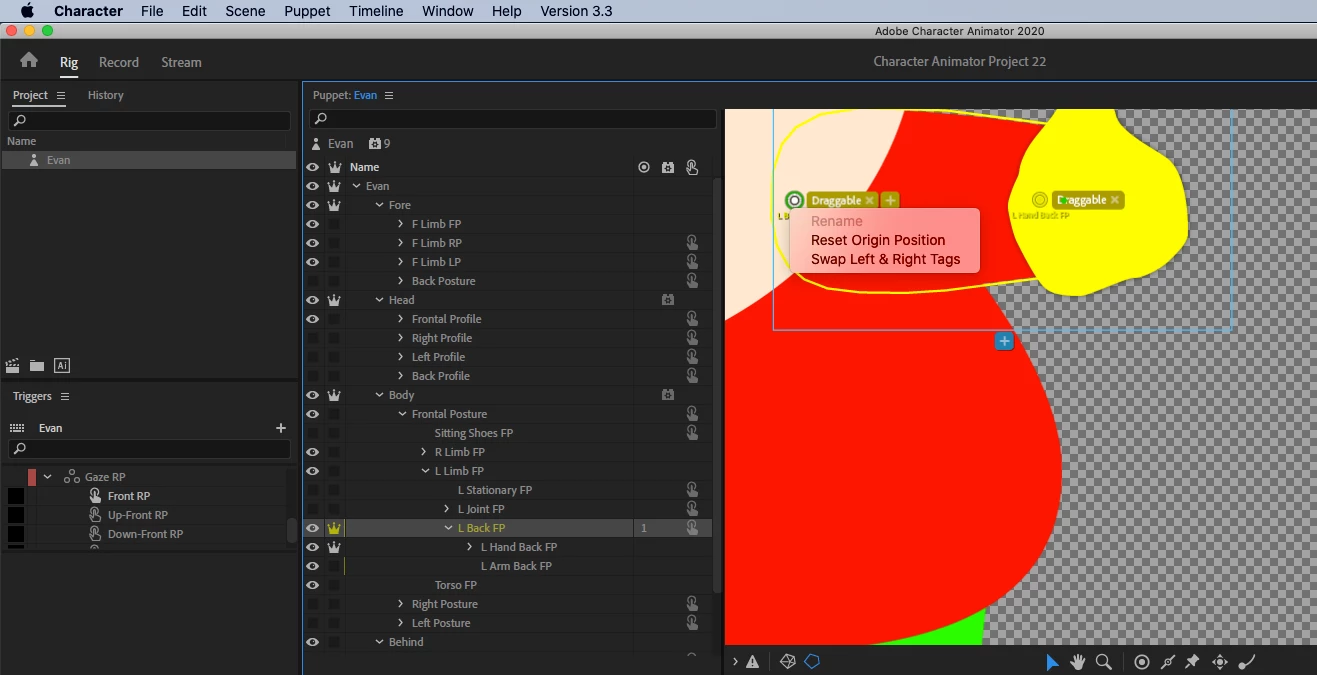
Task: Switch to the Stream workspace
Action: click(x=181, y=62)
